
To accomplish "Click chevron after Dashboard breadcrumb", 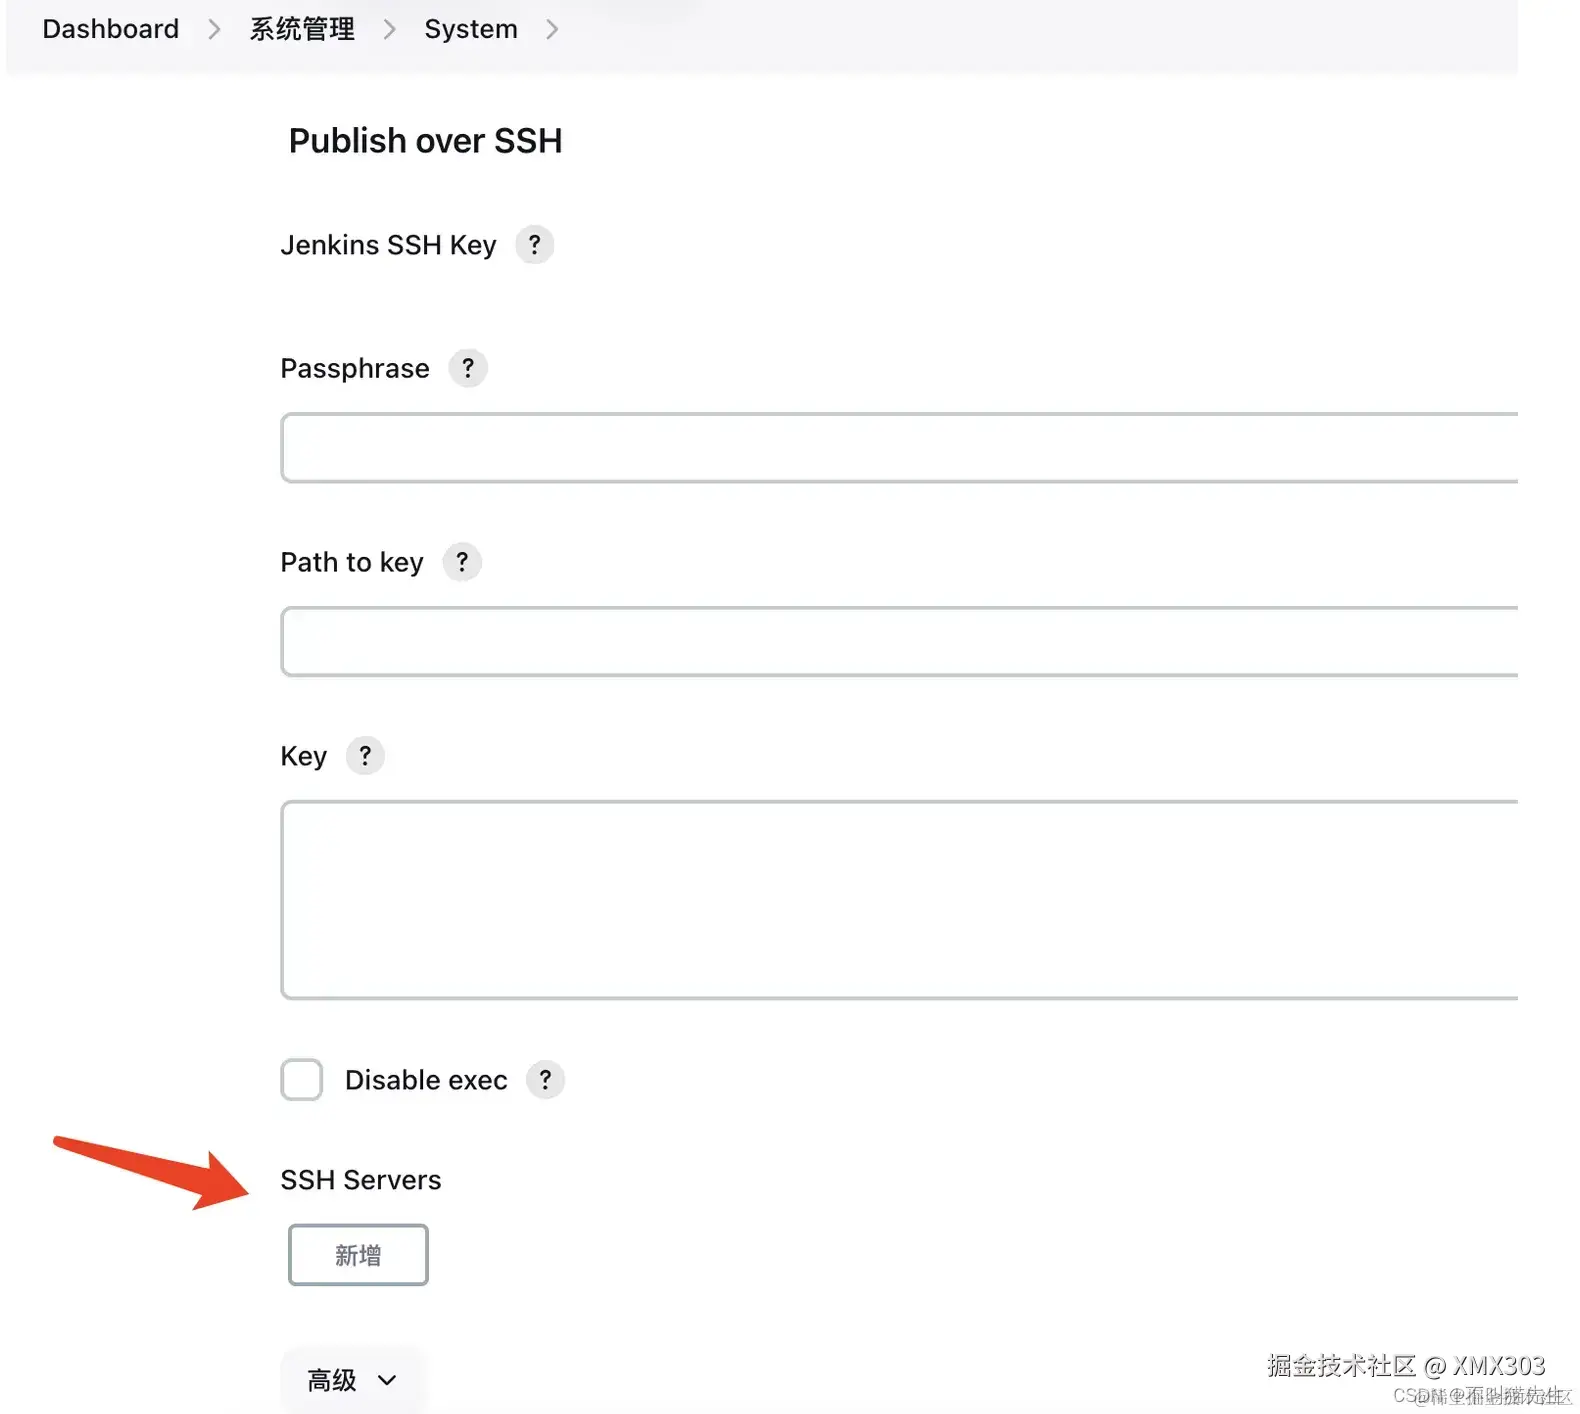I will 214,30.
